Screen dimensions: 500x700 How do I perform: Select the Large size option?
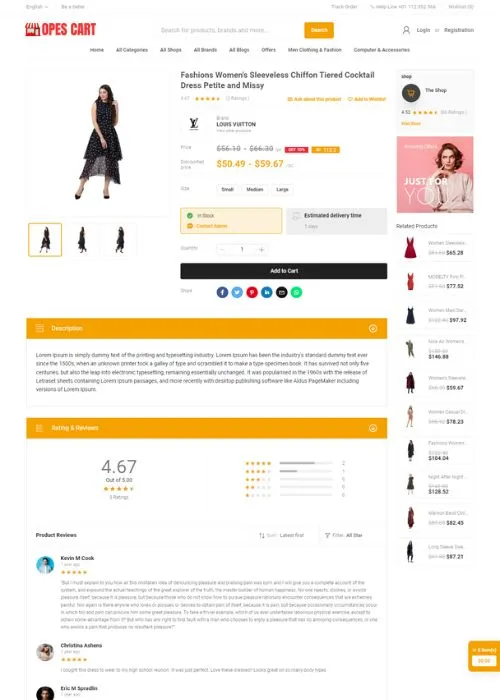point(282,189)
